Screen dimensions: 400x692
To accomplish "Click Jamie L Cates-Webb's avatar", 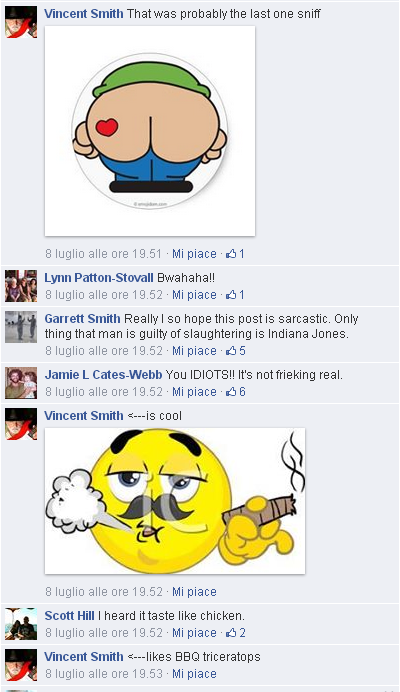I will point(21,383).
